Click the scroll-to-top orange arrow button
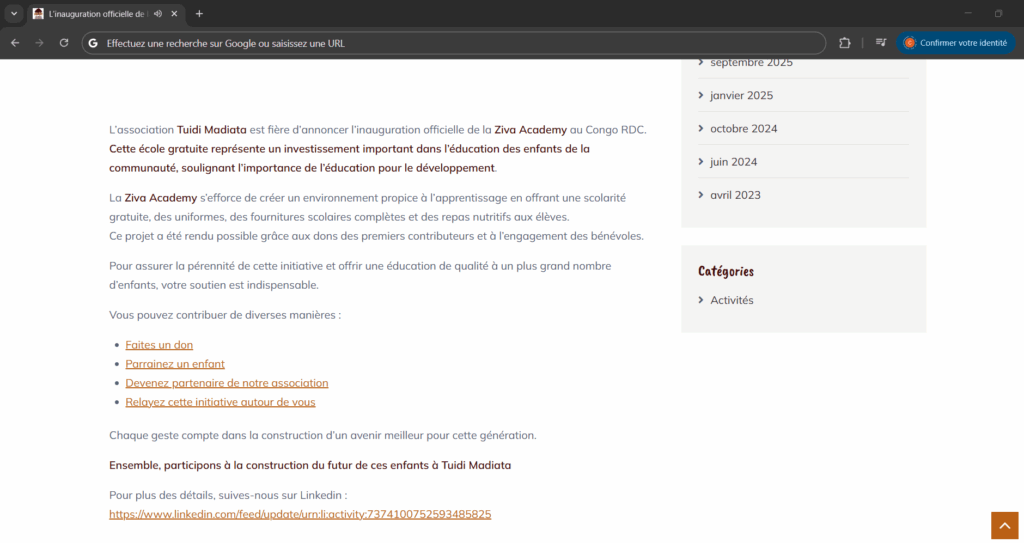This screenshot has height=543, width=1024. [1004, 525]
